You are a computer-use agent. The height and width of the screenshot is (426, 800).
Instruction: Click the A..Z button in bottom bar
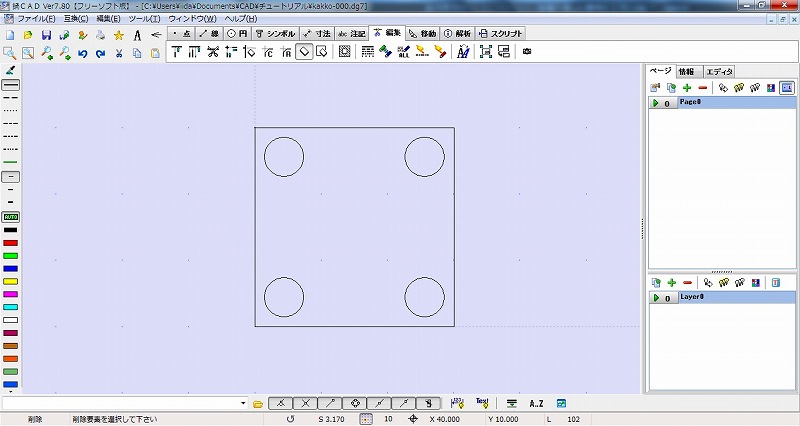[536, 403]
